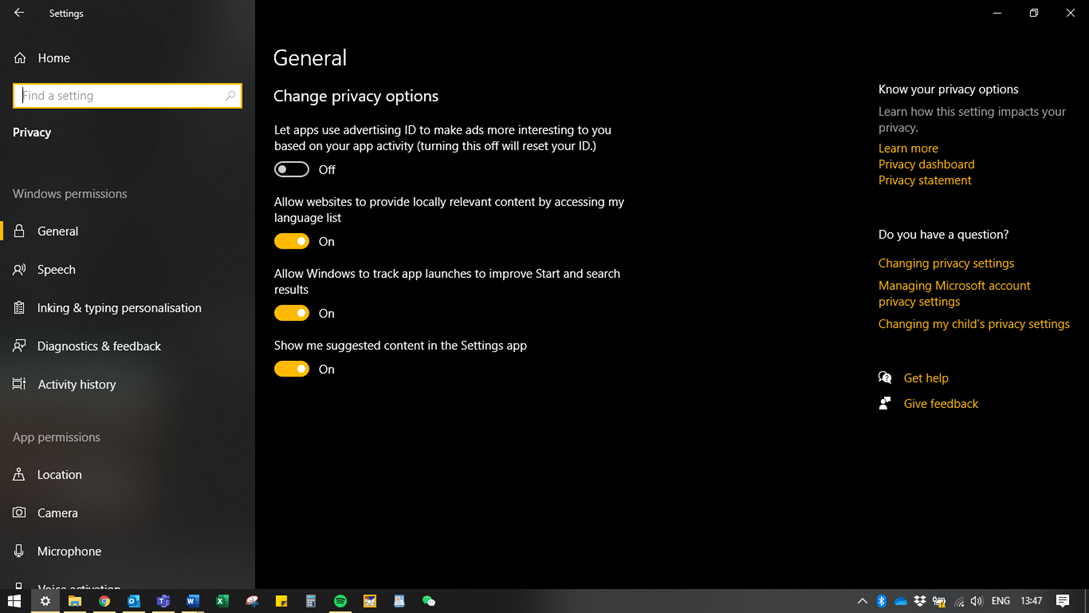Screen dimensions: 1089x613
Task: Open the ENG language selector
Action: click(1000, 601)
